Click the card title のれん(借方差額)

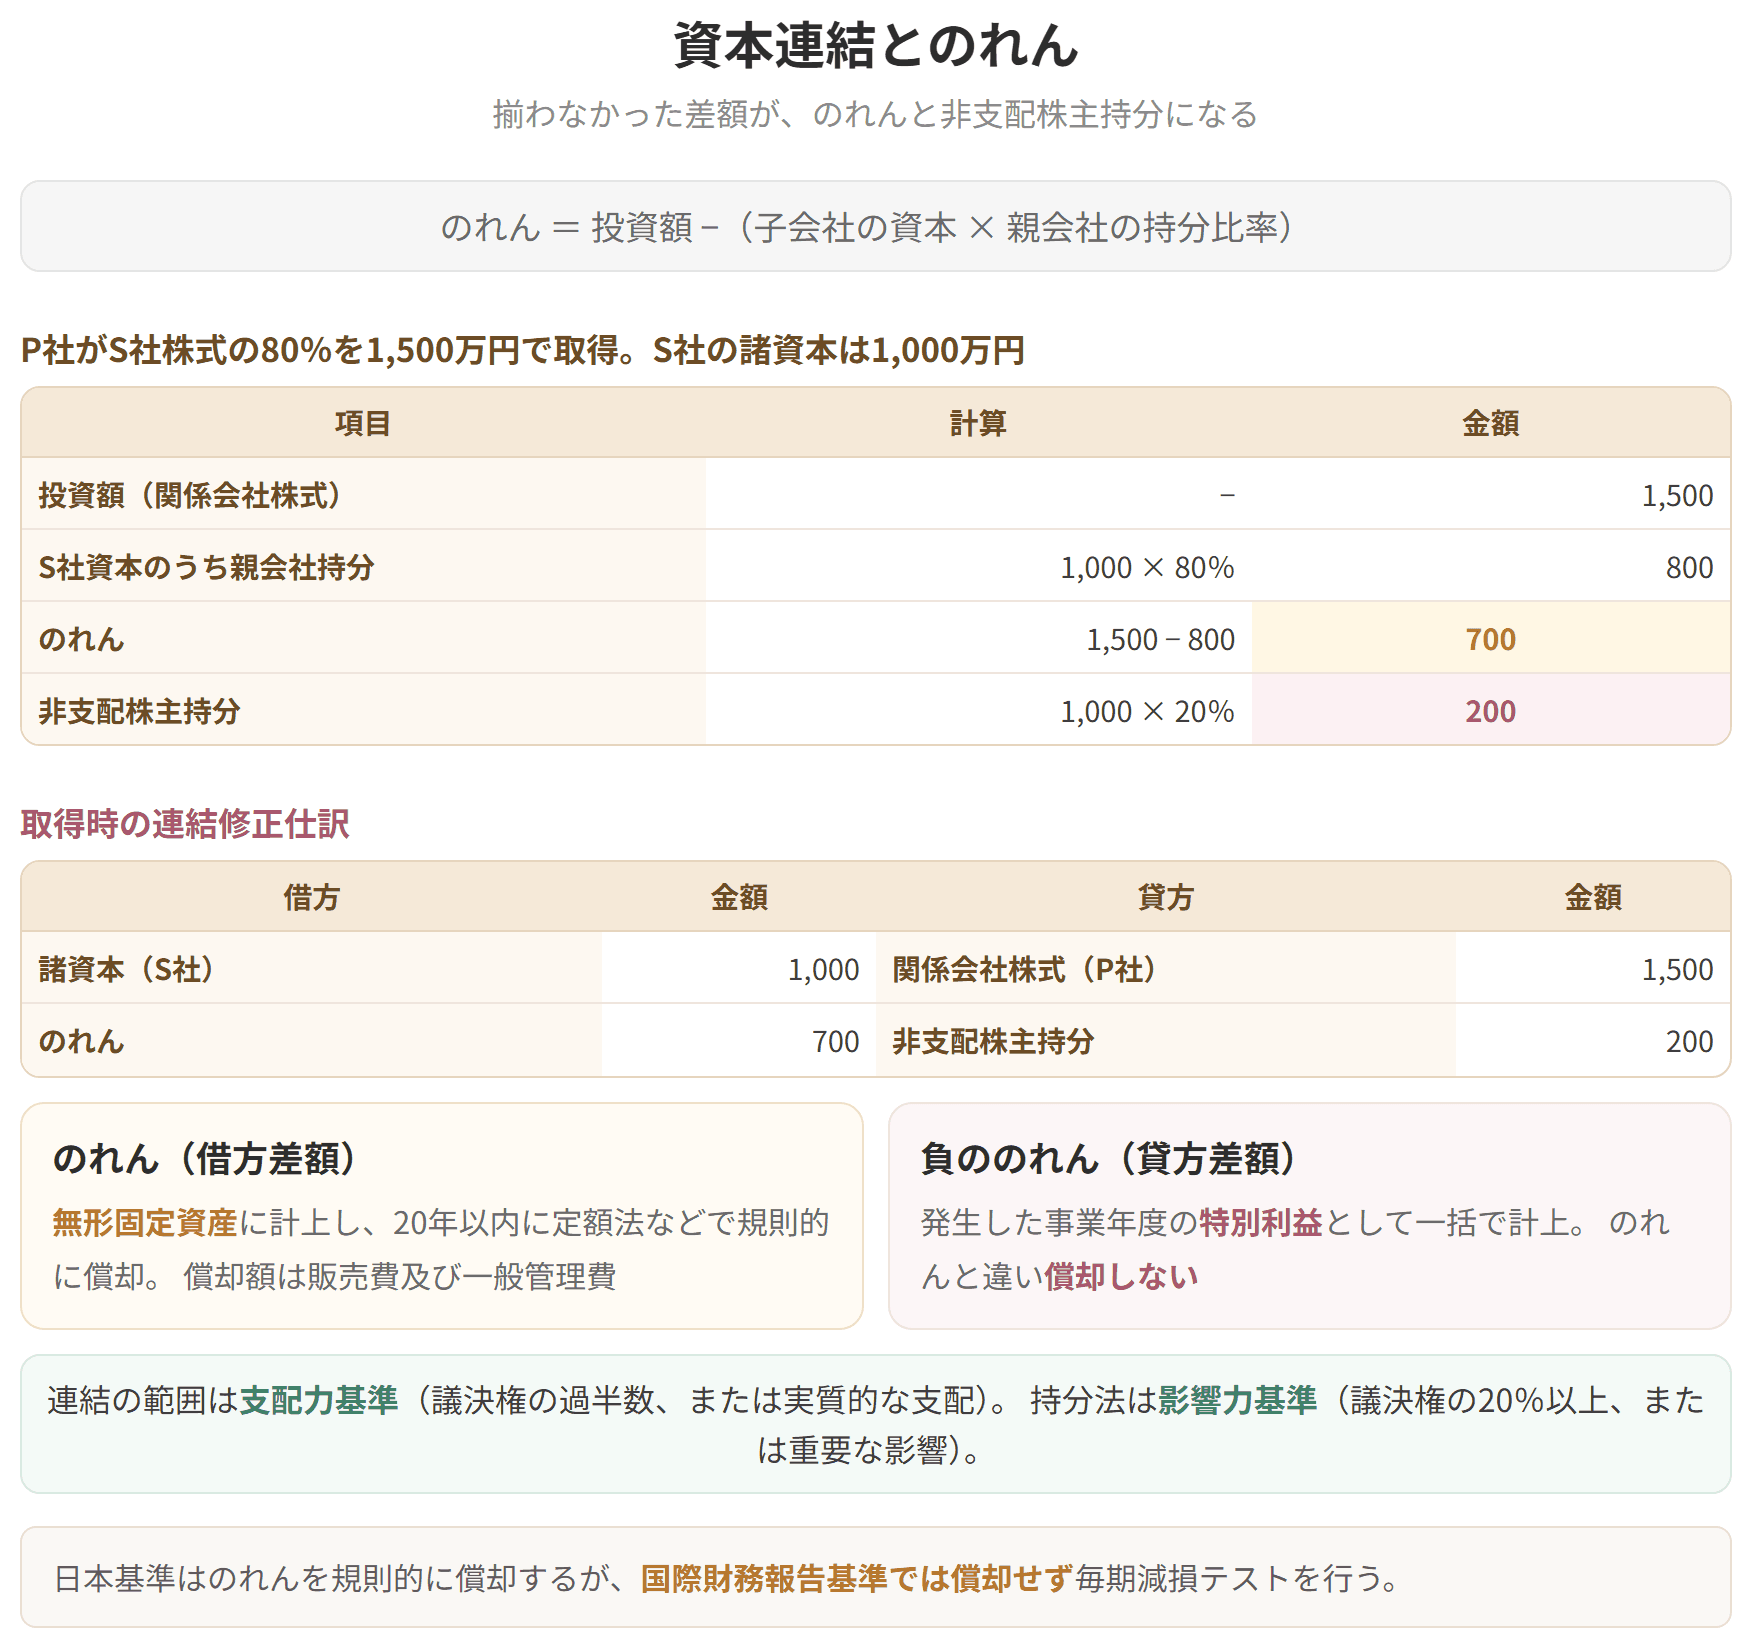(x=205, y=1158)
